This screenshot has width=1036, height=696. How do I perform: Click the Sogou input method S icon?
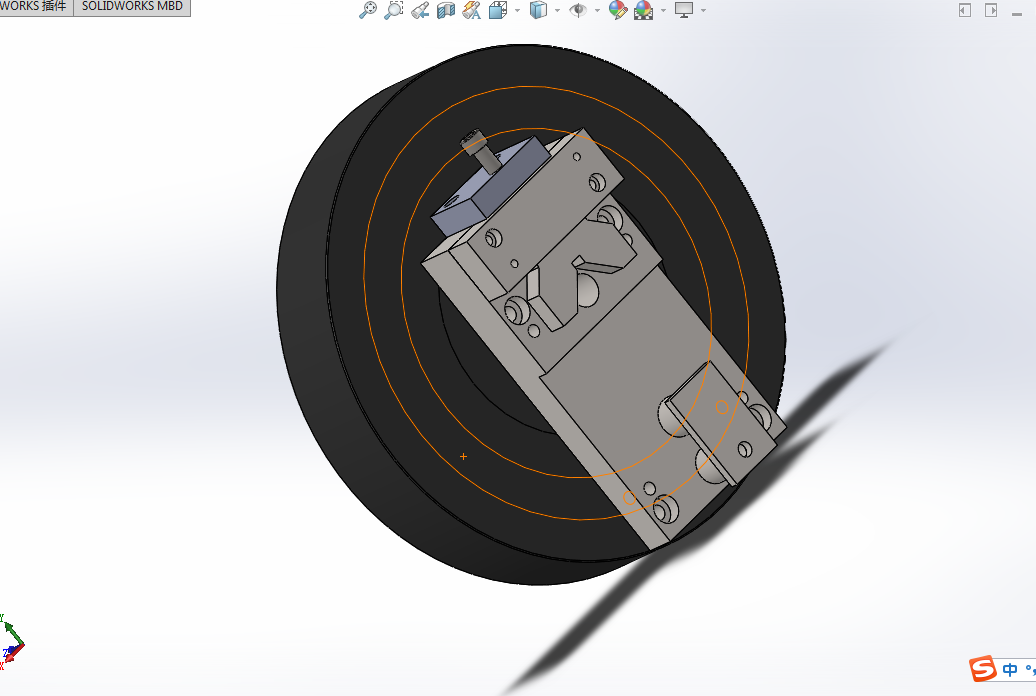(982, 669)
